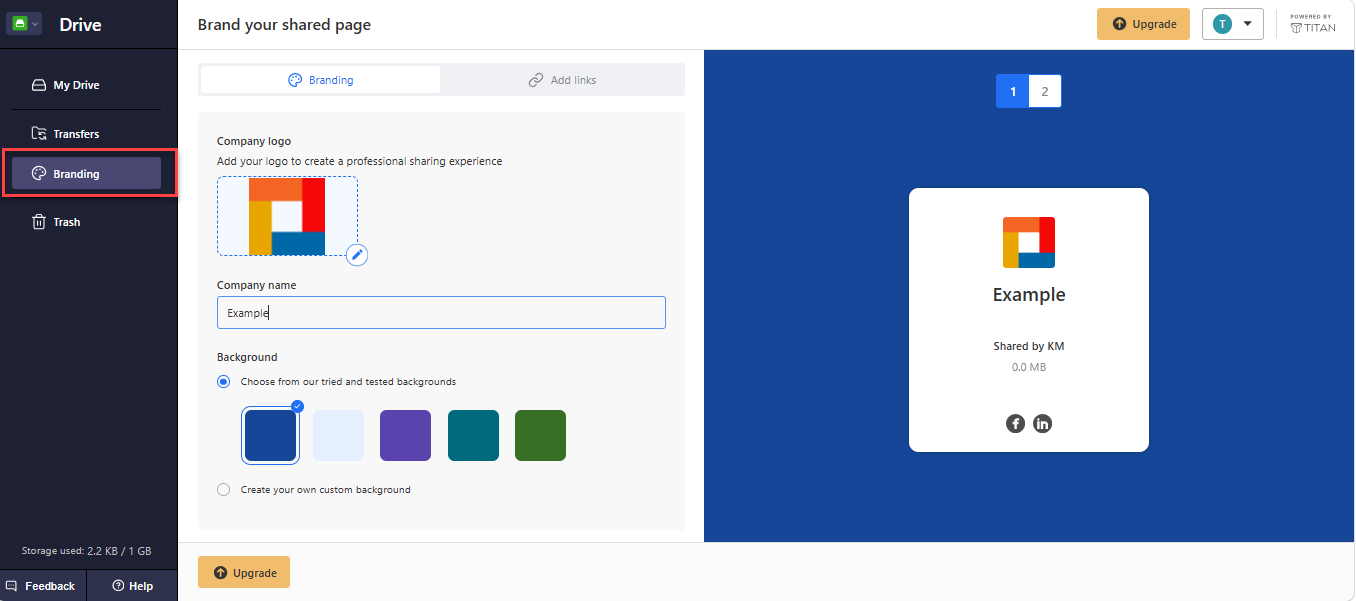
Task: Show preview page 2
Action: (x=1045, y=91)
